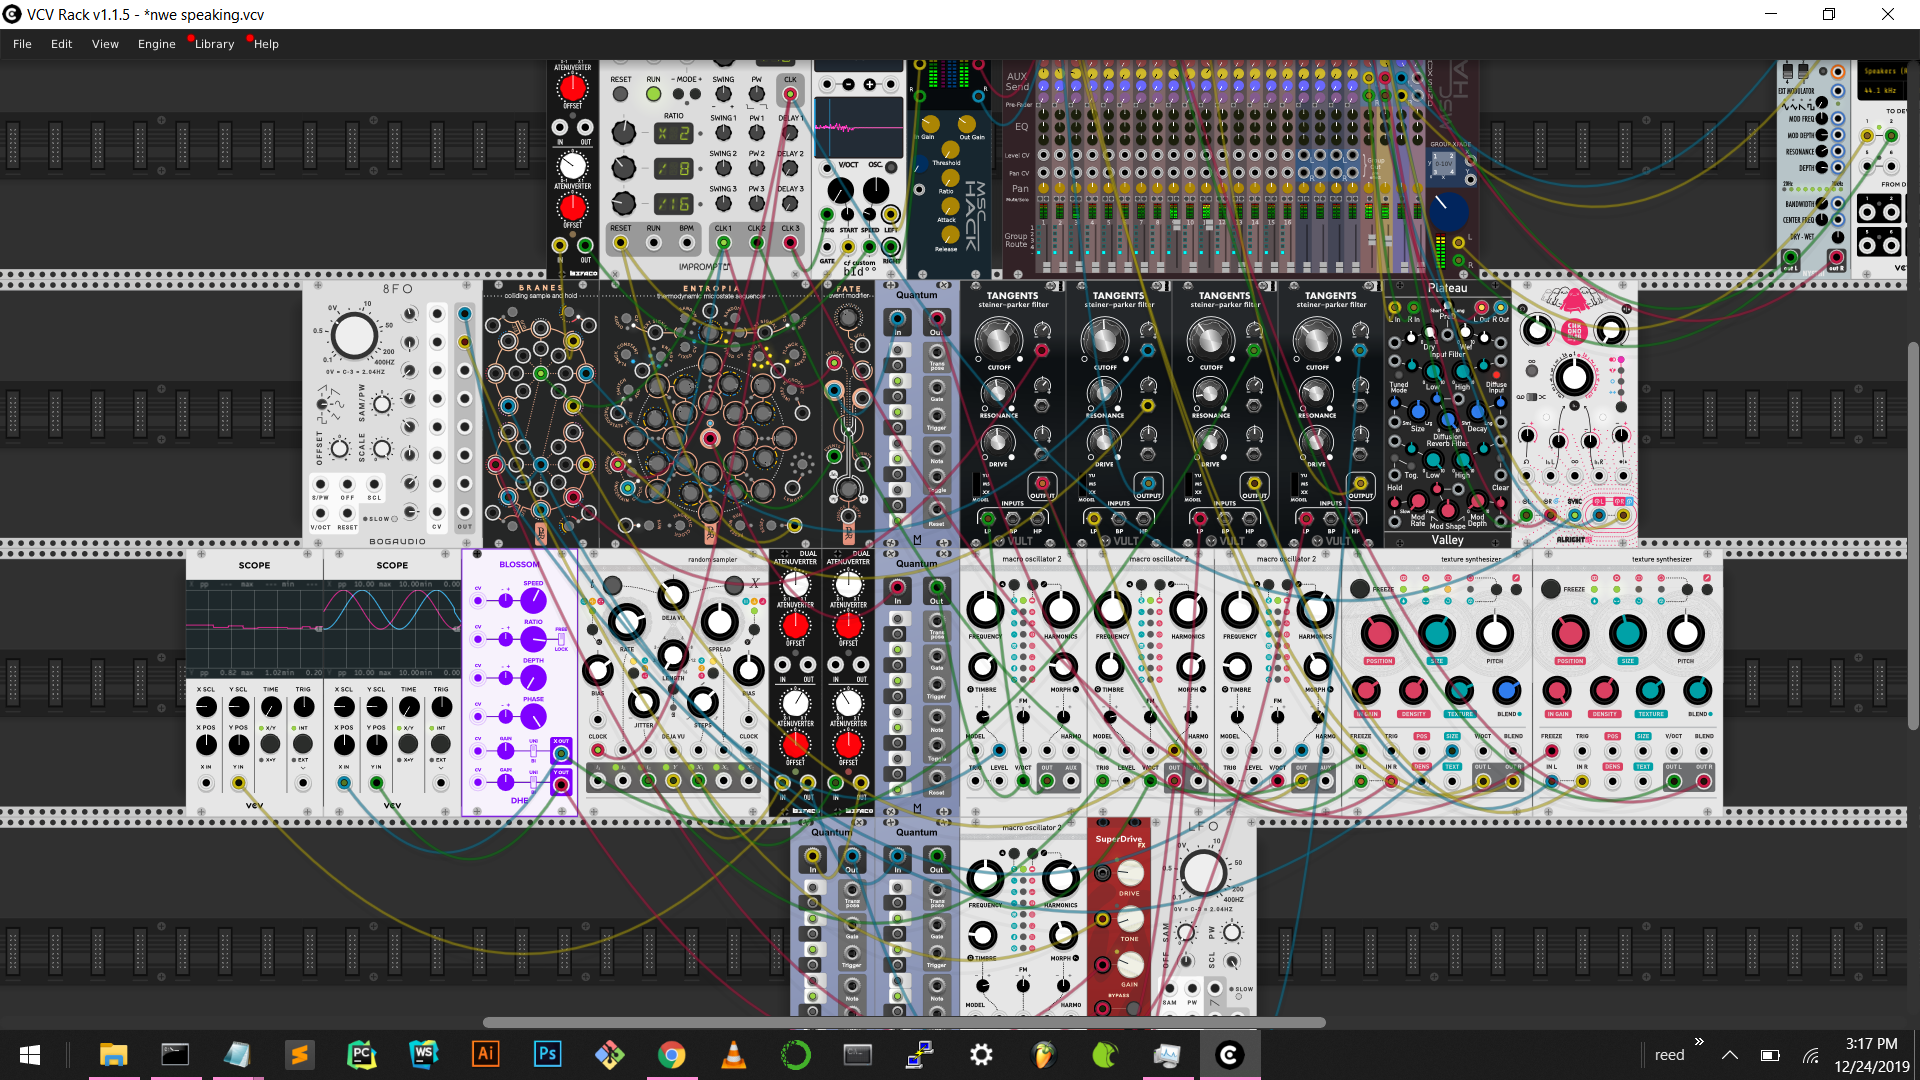
Task: Toggle FREEZE on right texture synthesizer
Action: pyautogui.click(x=1550, y=589)
